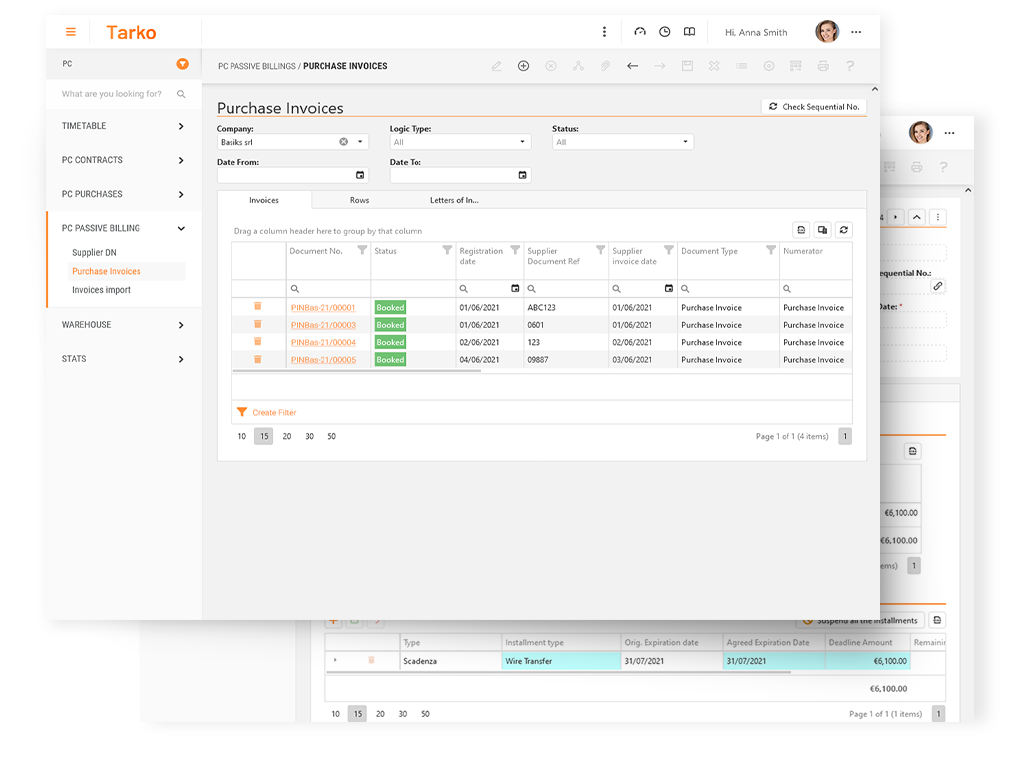
Task: Delete invoice PINBas-21/00003 with trash icon
Action: (x=257, y=324)
